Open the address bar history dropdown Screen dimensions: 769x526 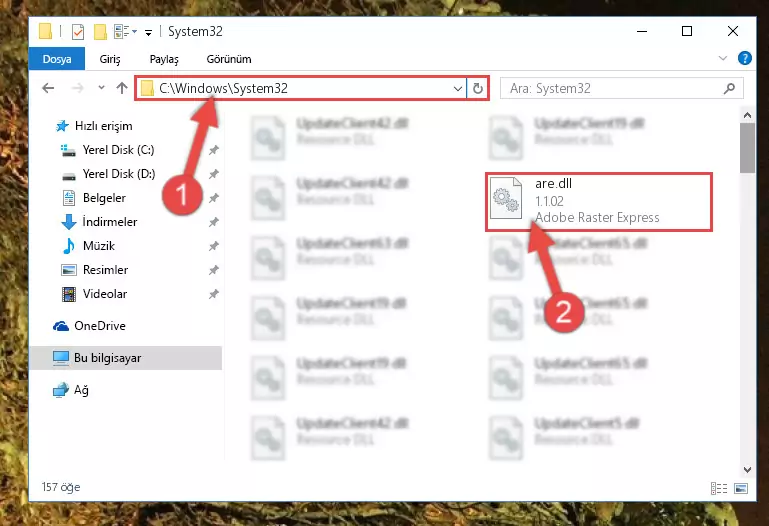tap(458, 89)
